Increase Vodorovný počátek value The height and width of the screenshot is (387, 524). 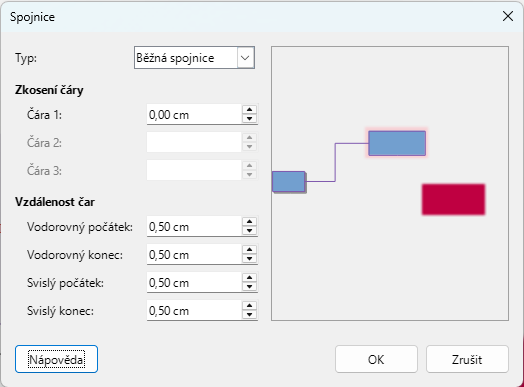click(249, 222)
